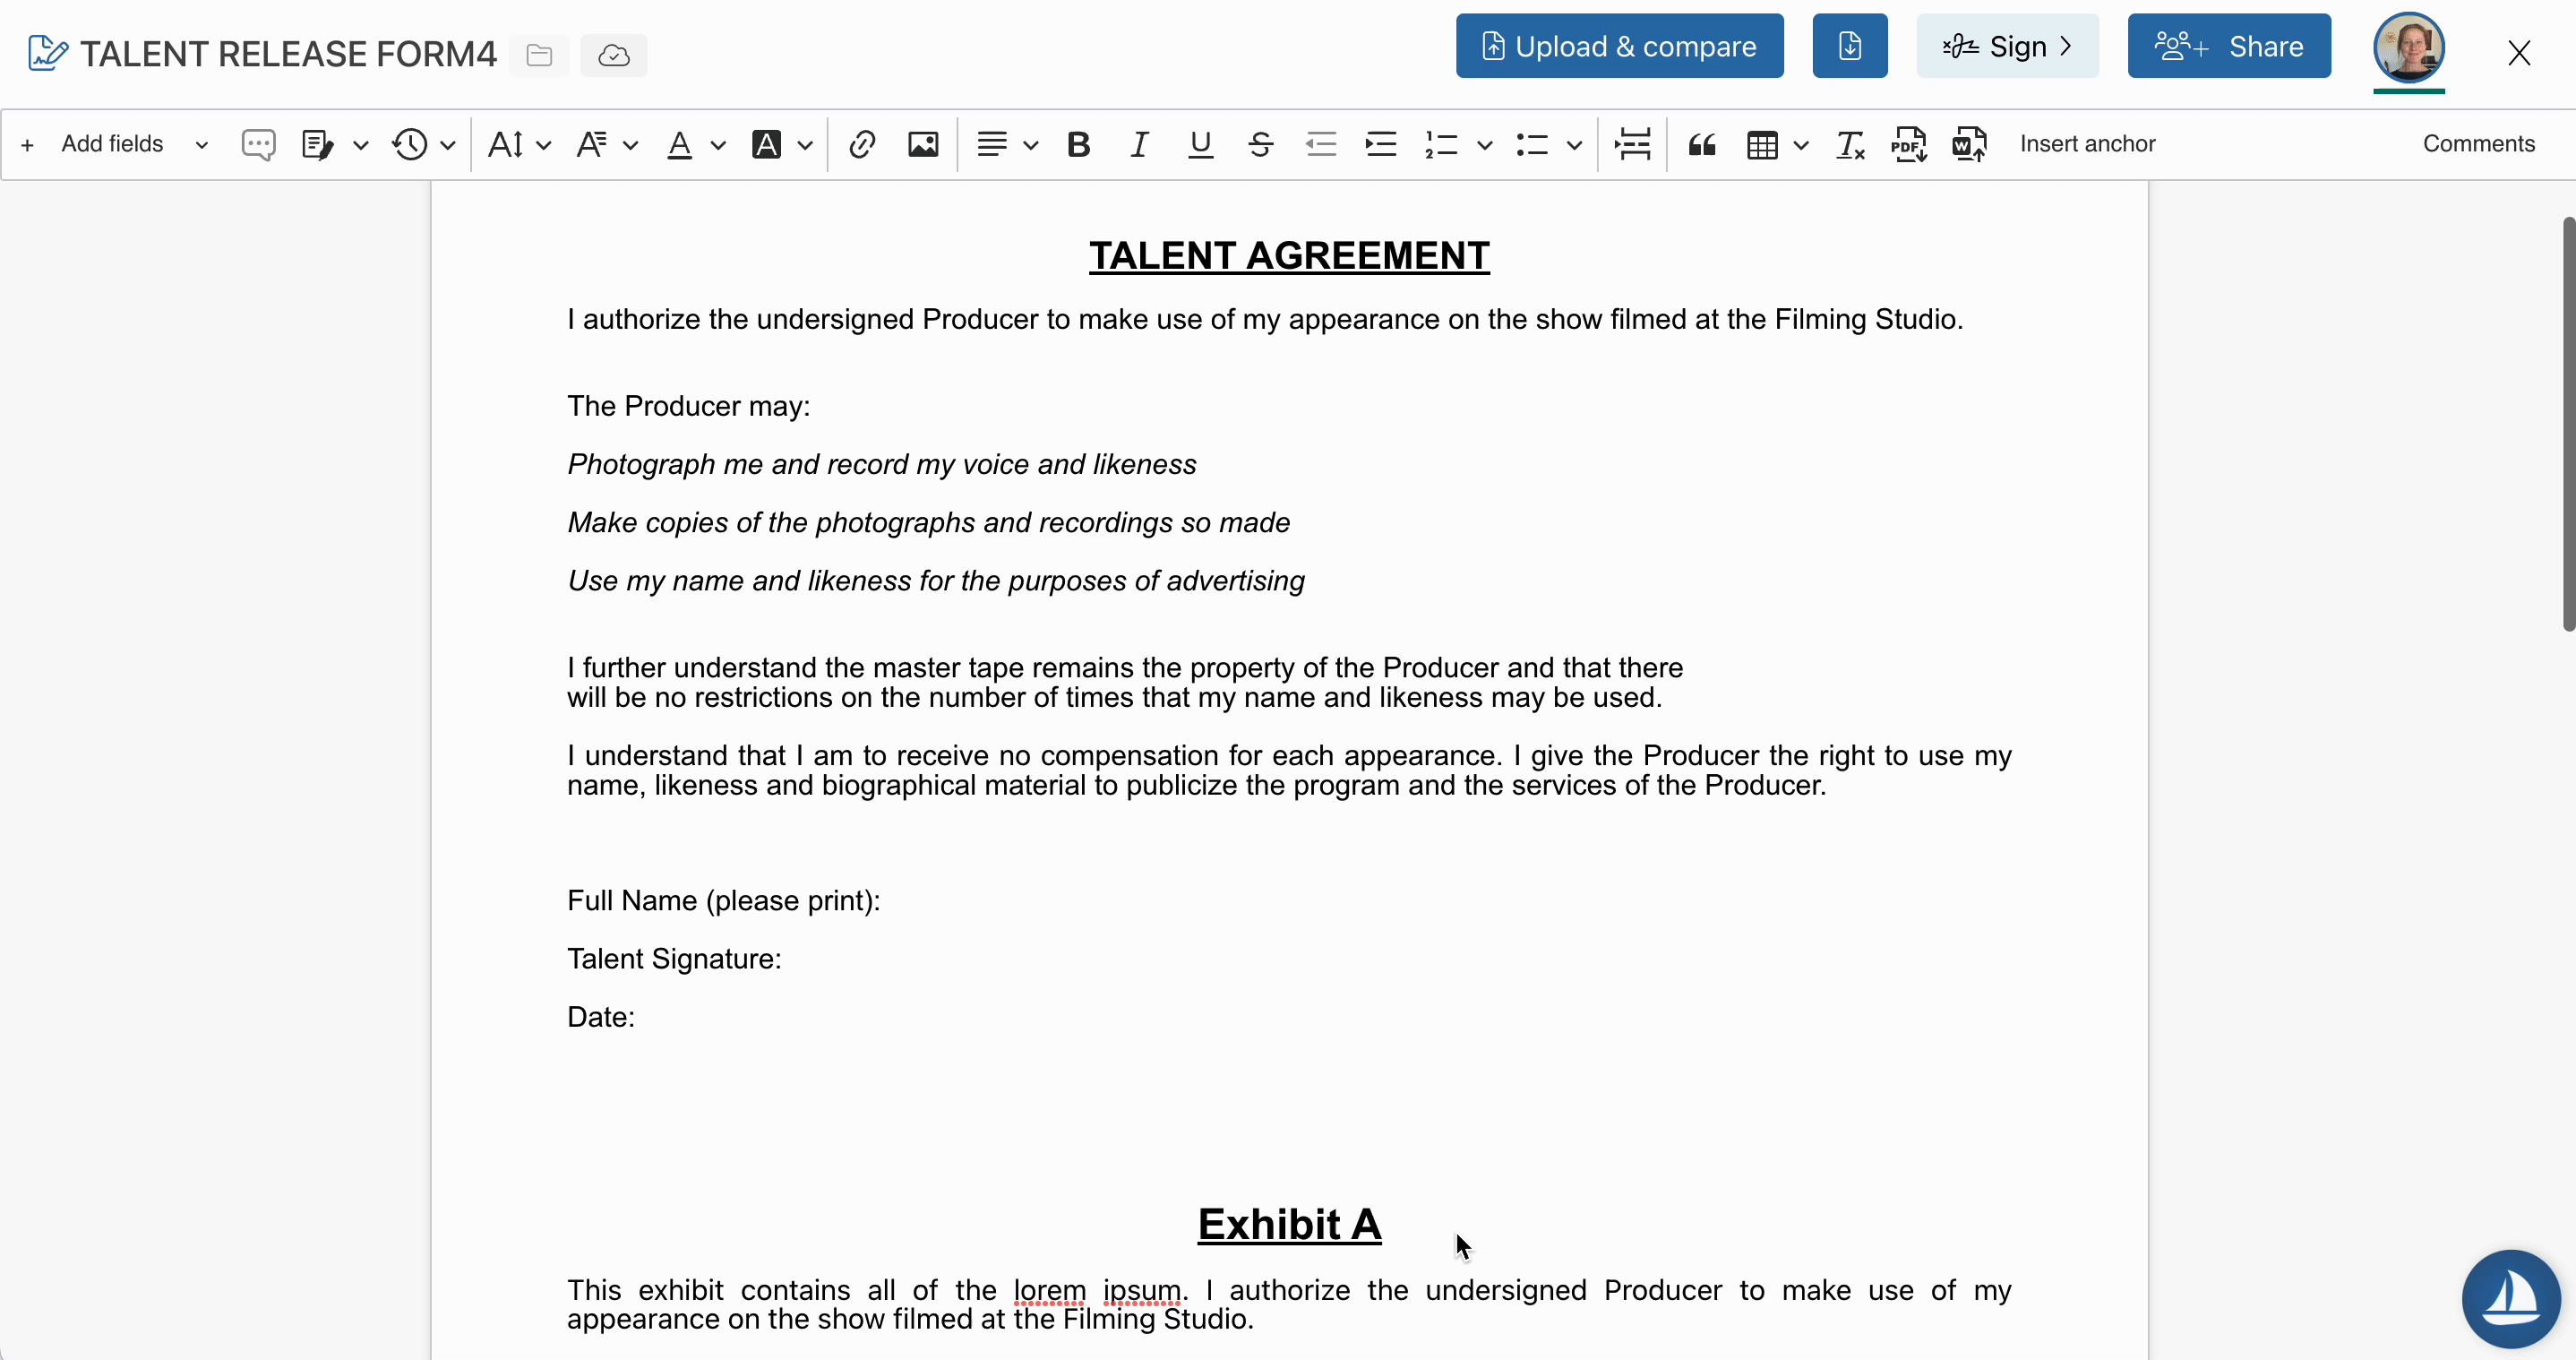Expand the font color dropdown chevron

tap(718, 146)
